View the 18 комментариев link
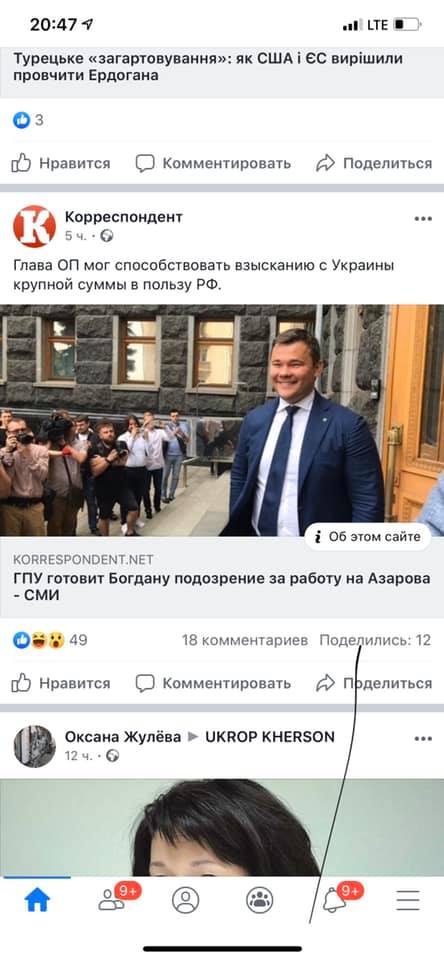This screenshot has height=960, width=444. [x=244, y=640]
